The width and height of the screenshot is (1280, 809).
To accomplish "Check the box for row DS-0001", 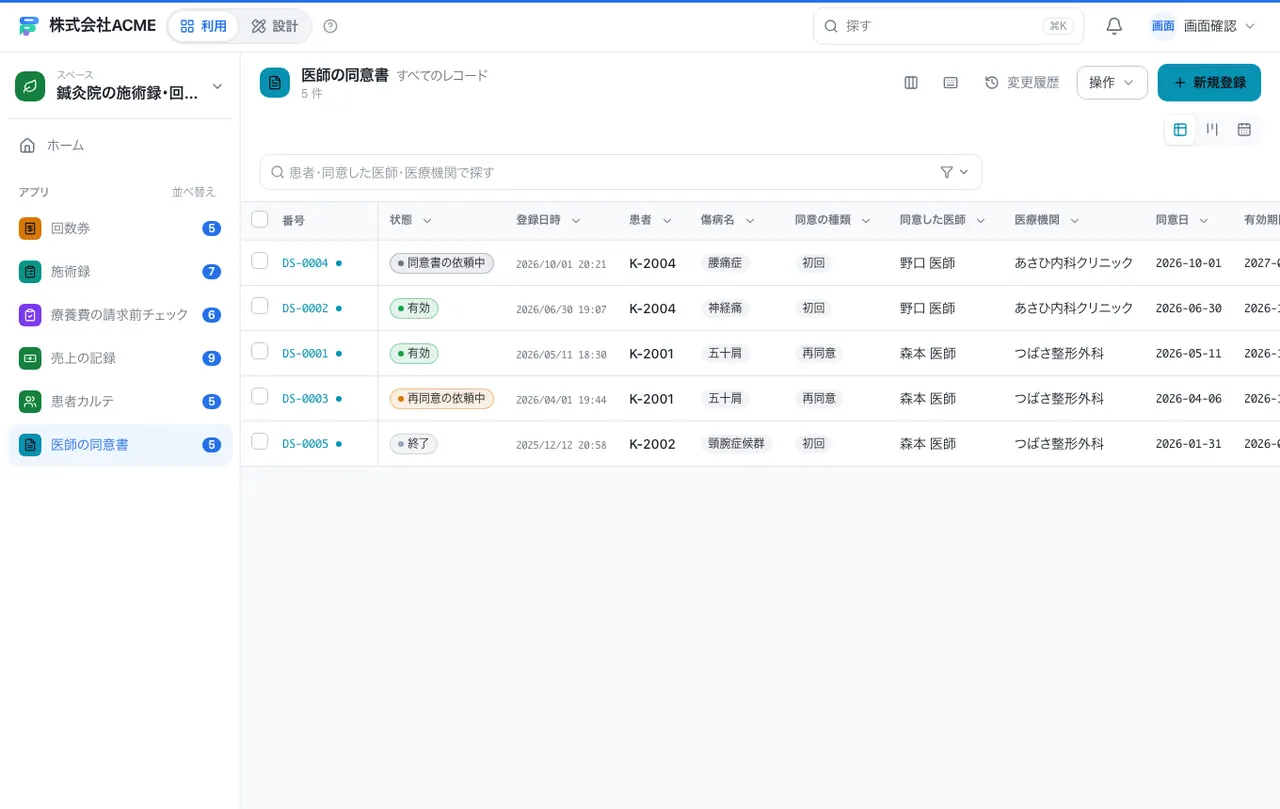I will coord(260,351).
